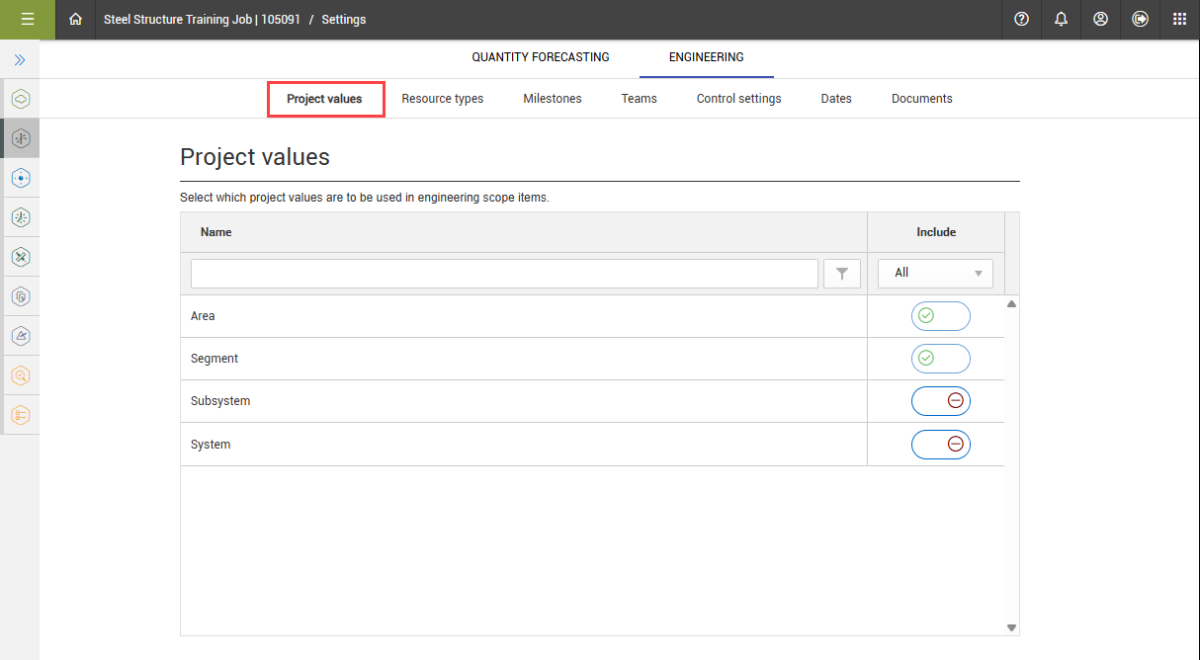Viewport: 1200px width, 660px height.
Task: Open notifications bell icon
Action: 1061,19
